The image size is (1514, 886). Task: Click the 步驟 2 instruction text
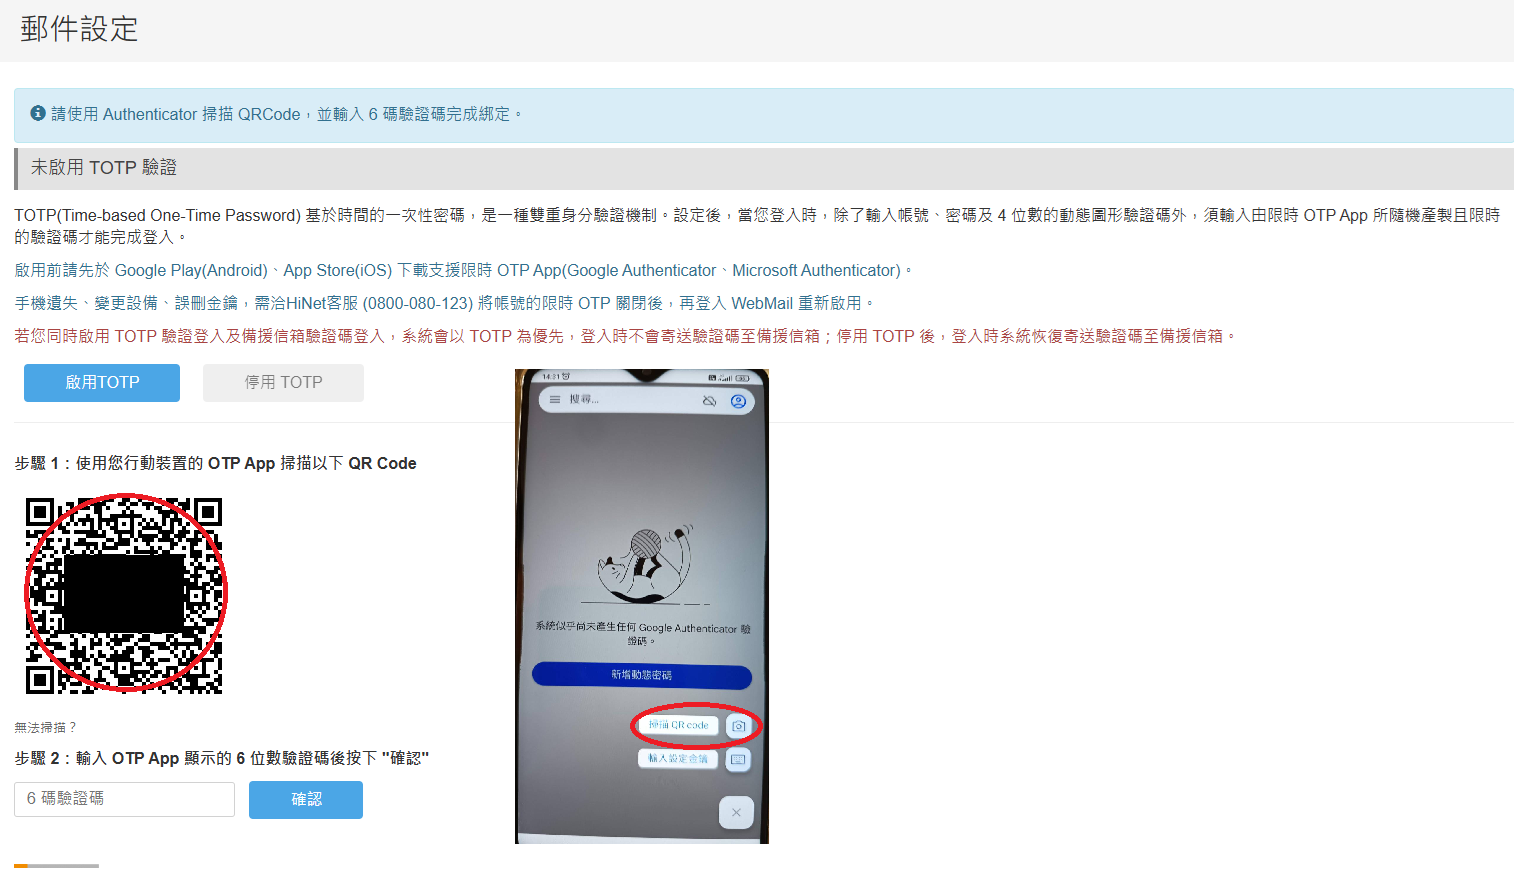click(x=221, y=759)
